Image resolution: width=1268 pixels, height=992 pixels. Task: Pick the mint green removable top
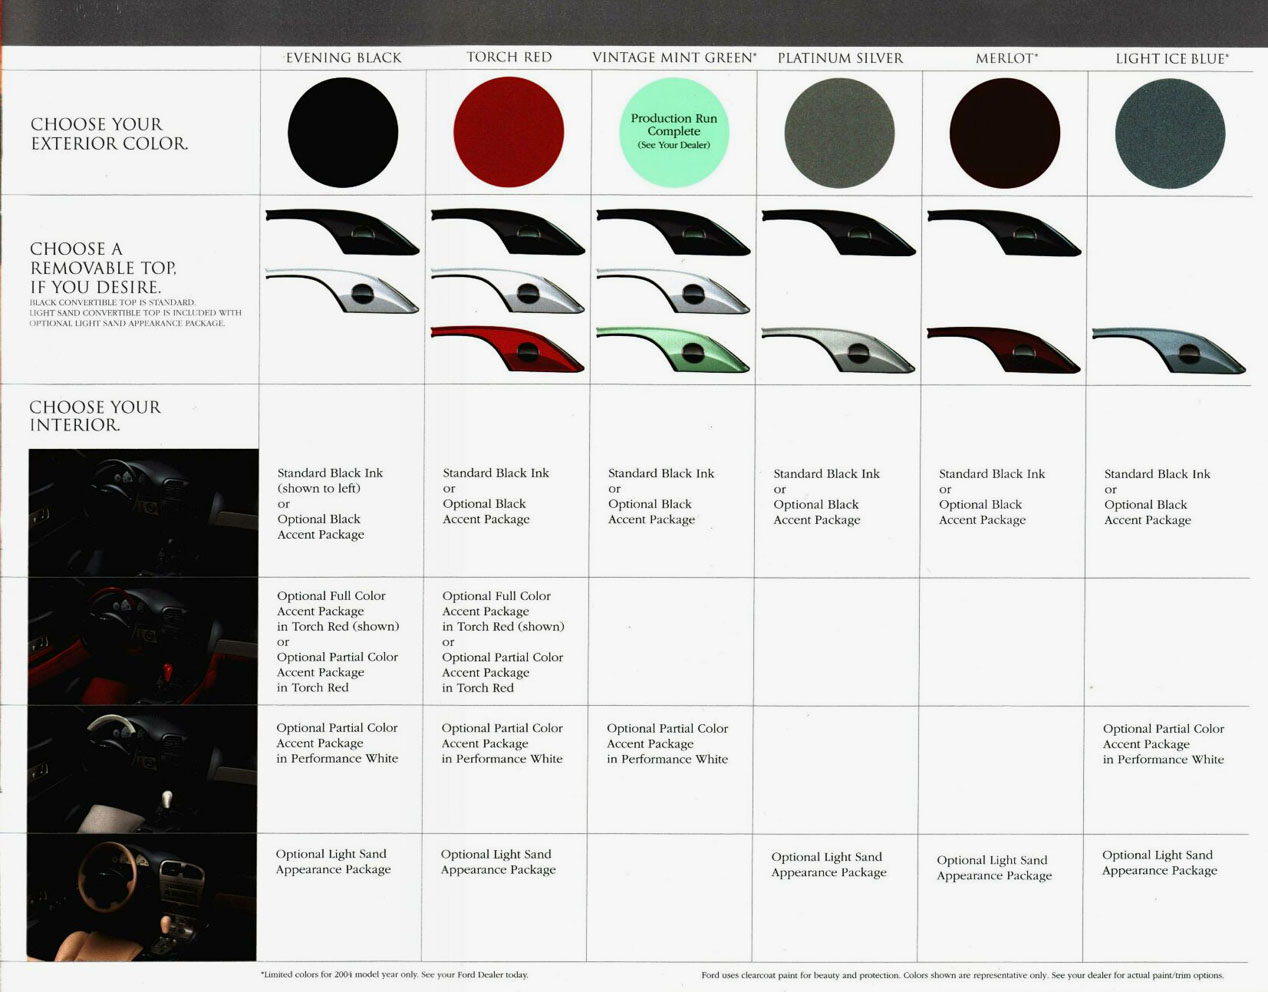tap(673, 348)
